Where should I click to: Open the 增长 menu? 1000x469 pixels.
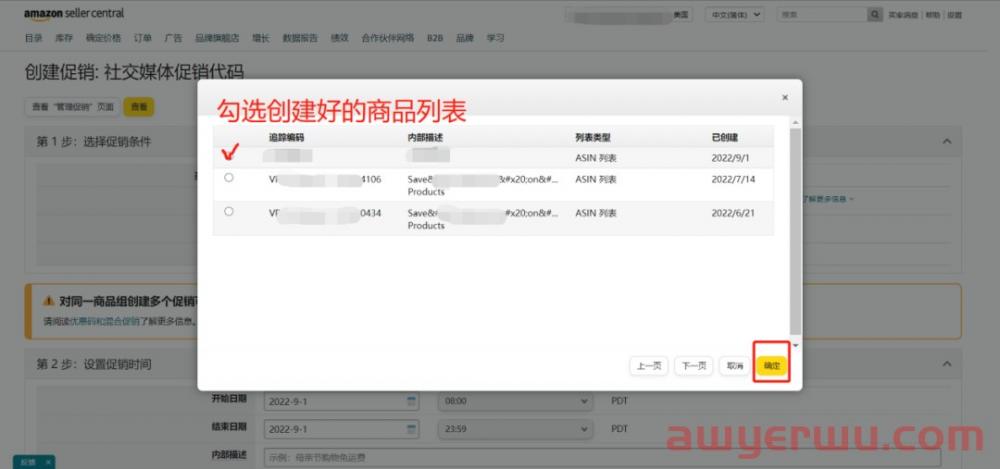pyautogui.click(x=261, y=38)
